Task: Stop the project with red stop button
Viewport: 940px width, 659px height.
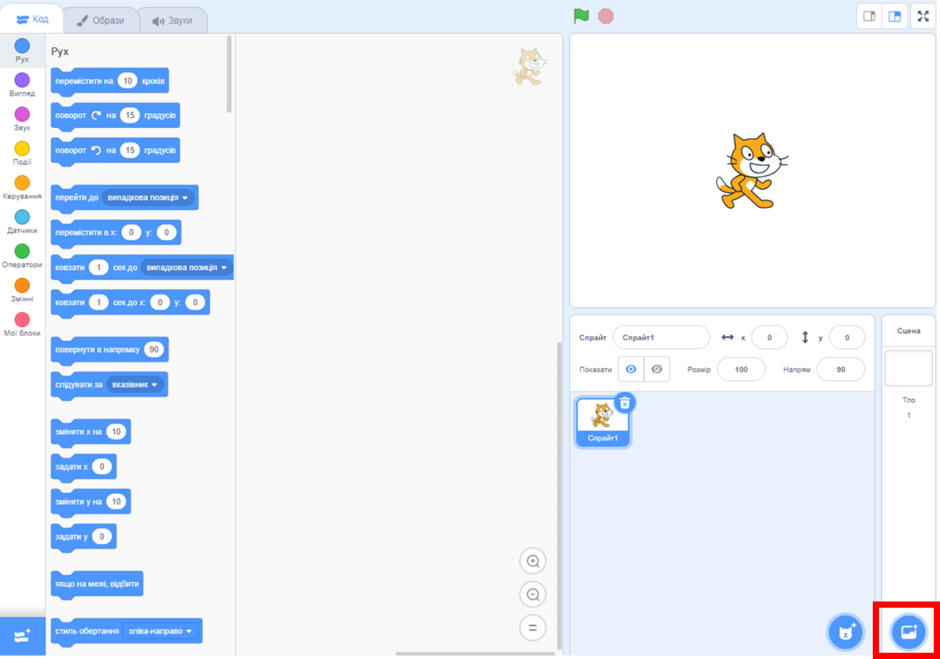Action: tap(606, 16)
